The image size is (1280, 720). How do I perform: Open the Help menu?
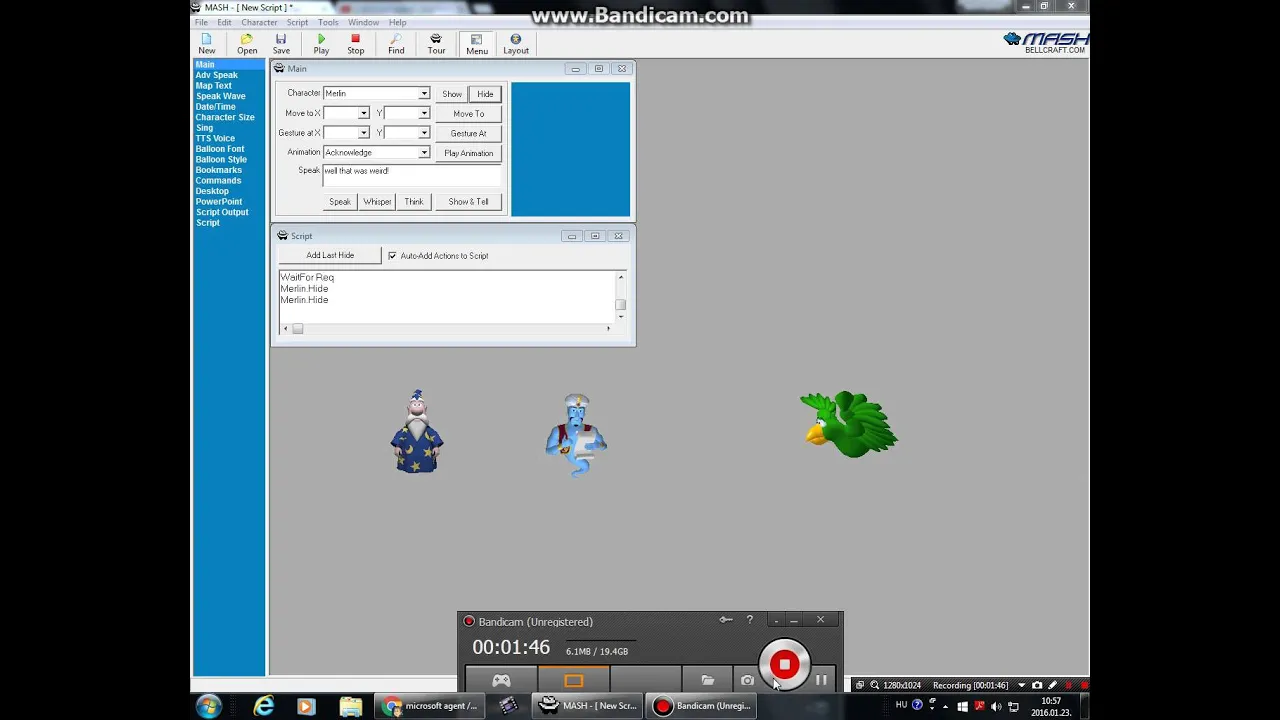[398, 22]
